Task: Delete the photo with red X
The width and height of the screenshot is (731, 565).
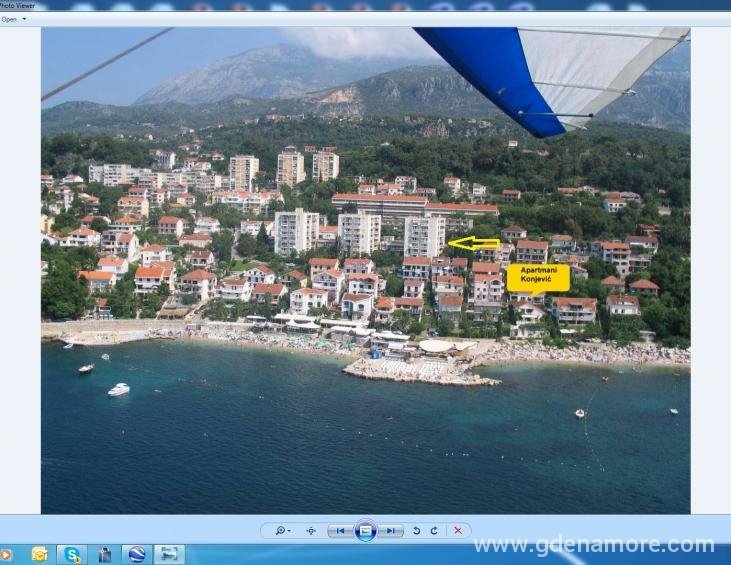Action: point(458,531)
